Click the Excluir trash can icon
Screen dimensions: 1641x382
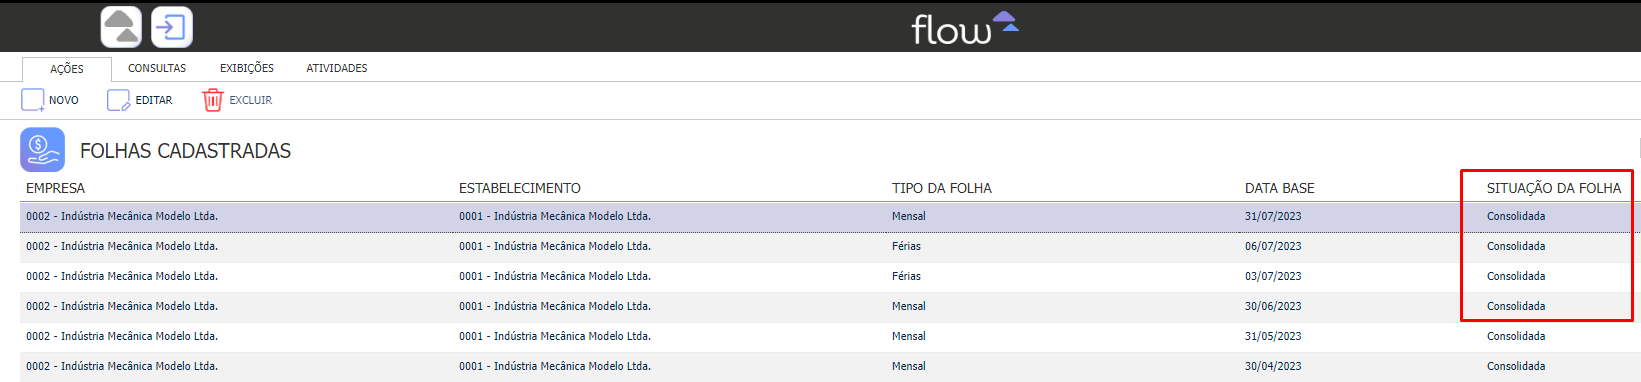(x=212, y=100)
